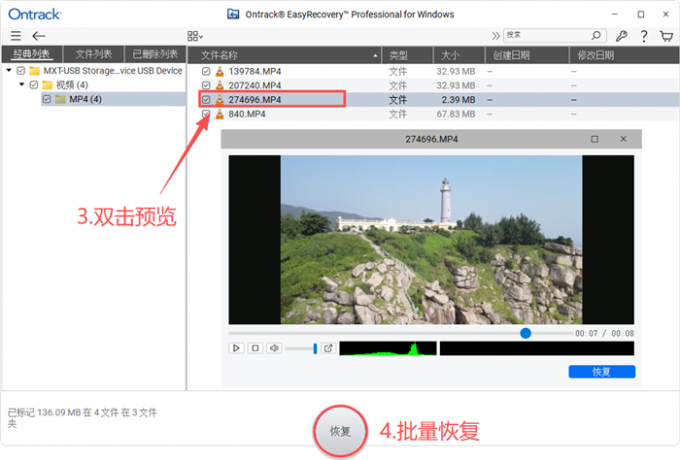Image resolution: width=680 pixels, height=460 pixels.
Task: Click the VLC icon of 139784.MP4
Action: point(220,71)
